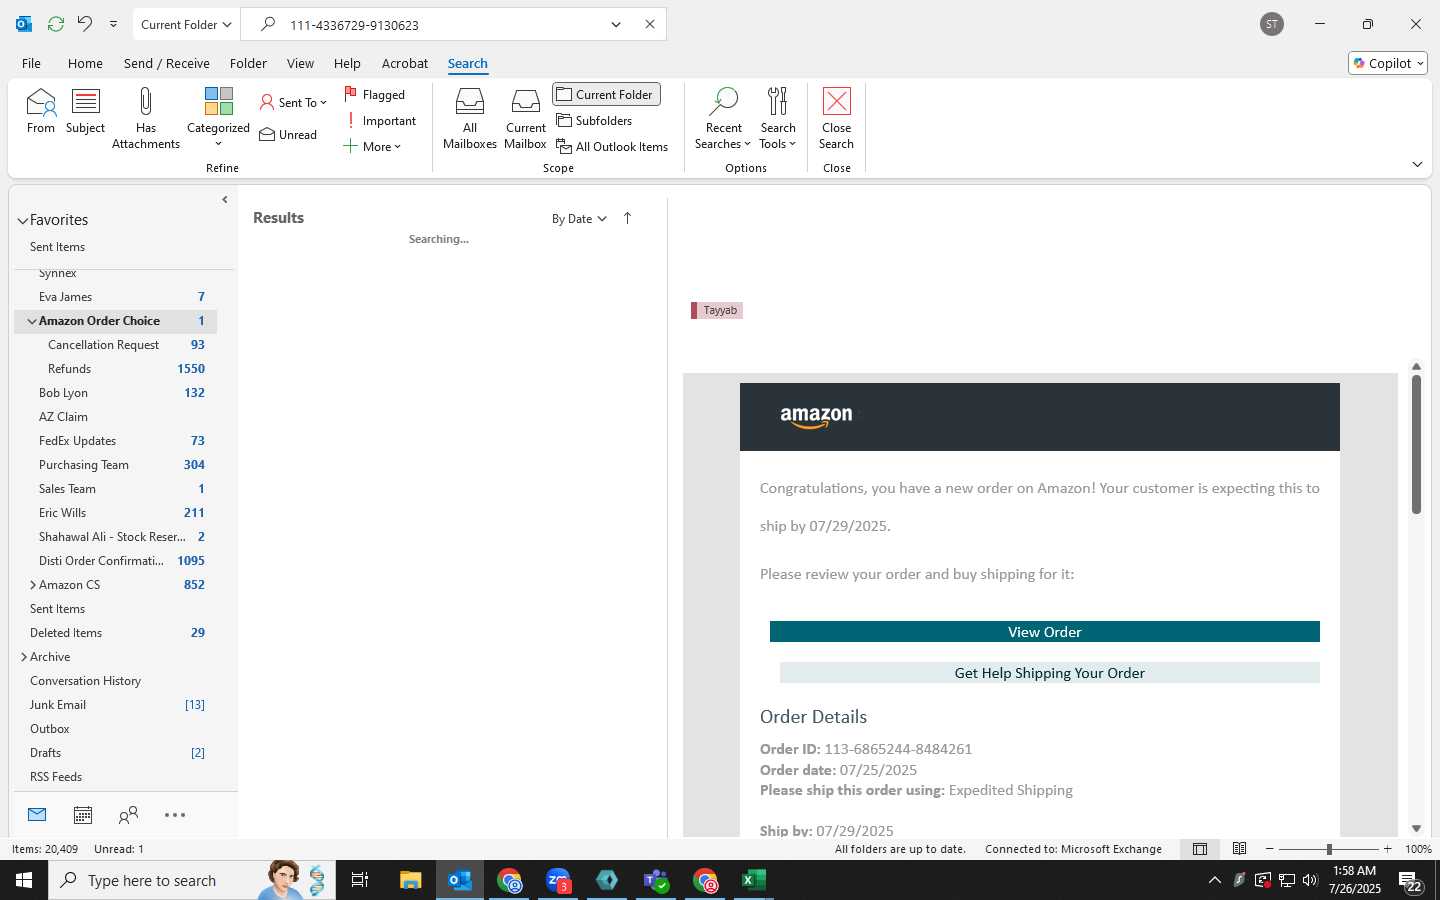Set scope to All Outlook Items
The height and width of the screenshot is (900, 1440).
click(612, 147)
